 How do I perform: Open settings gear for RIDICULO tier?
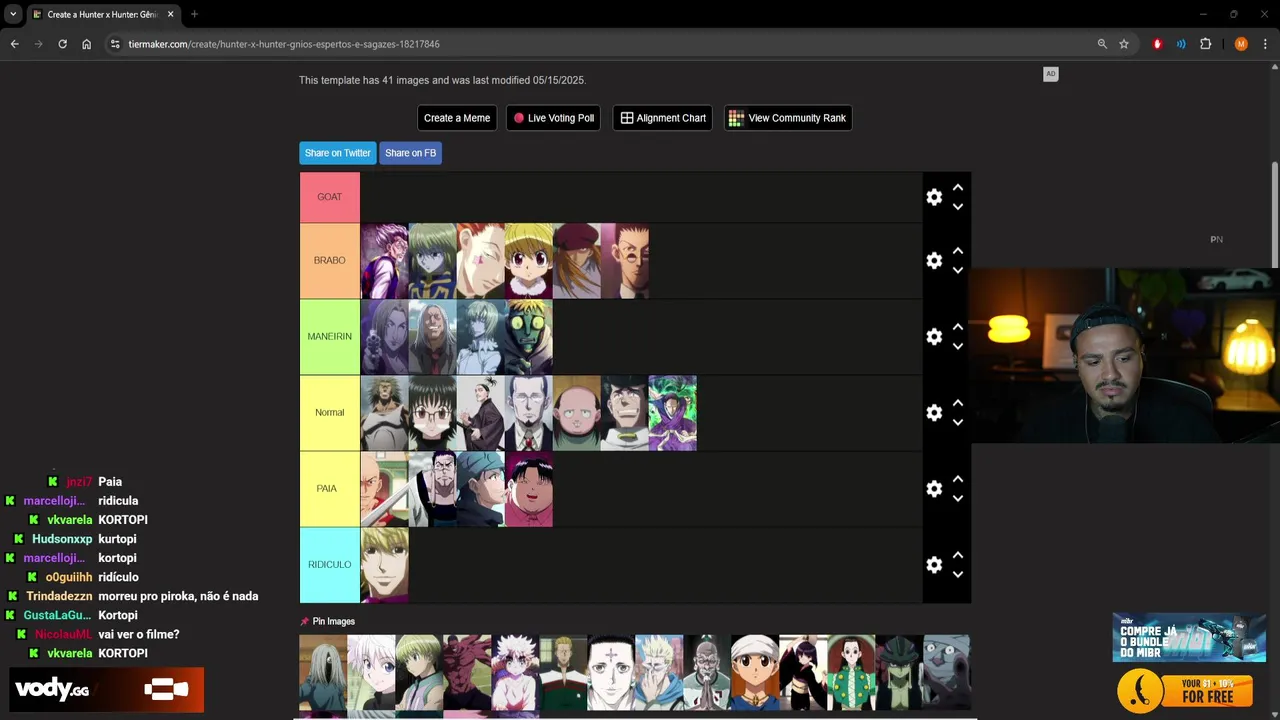934,565
